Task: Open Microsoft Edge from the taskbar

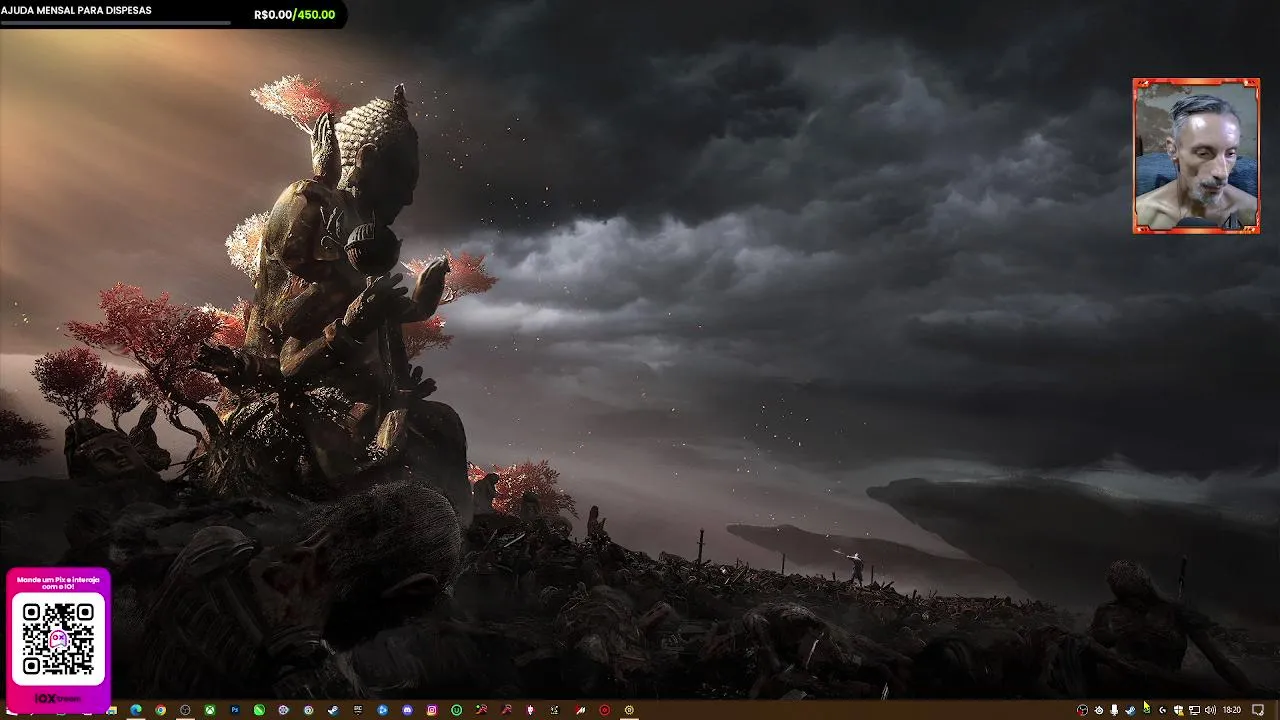Action: click(x=136, y=710)
